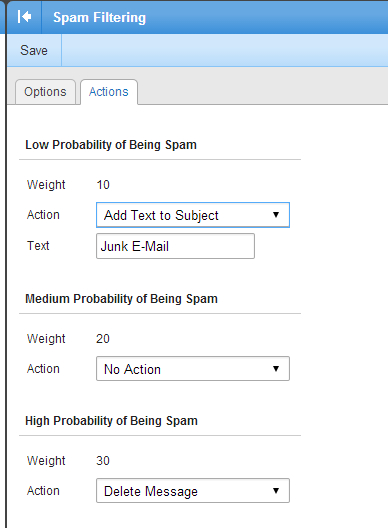Save the spam filtering settings
Screen dimensions: 388x528
(x=34, y=51)
